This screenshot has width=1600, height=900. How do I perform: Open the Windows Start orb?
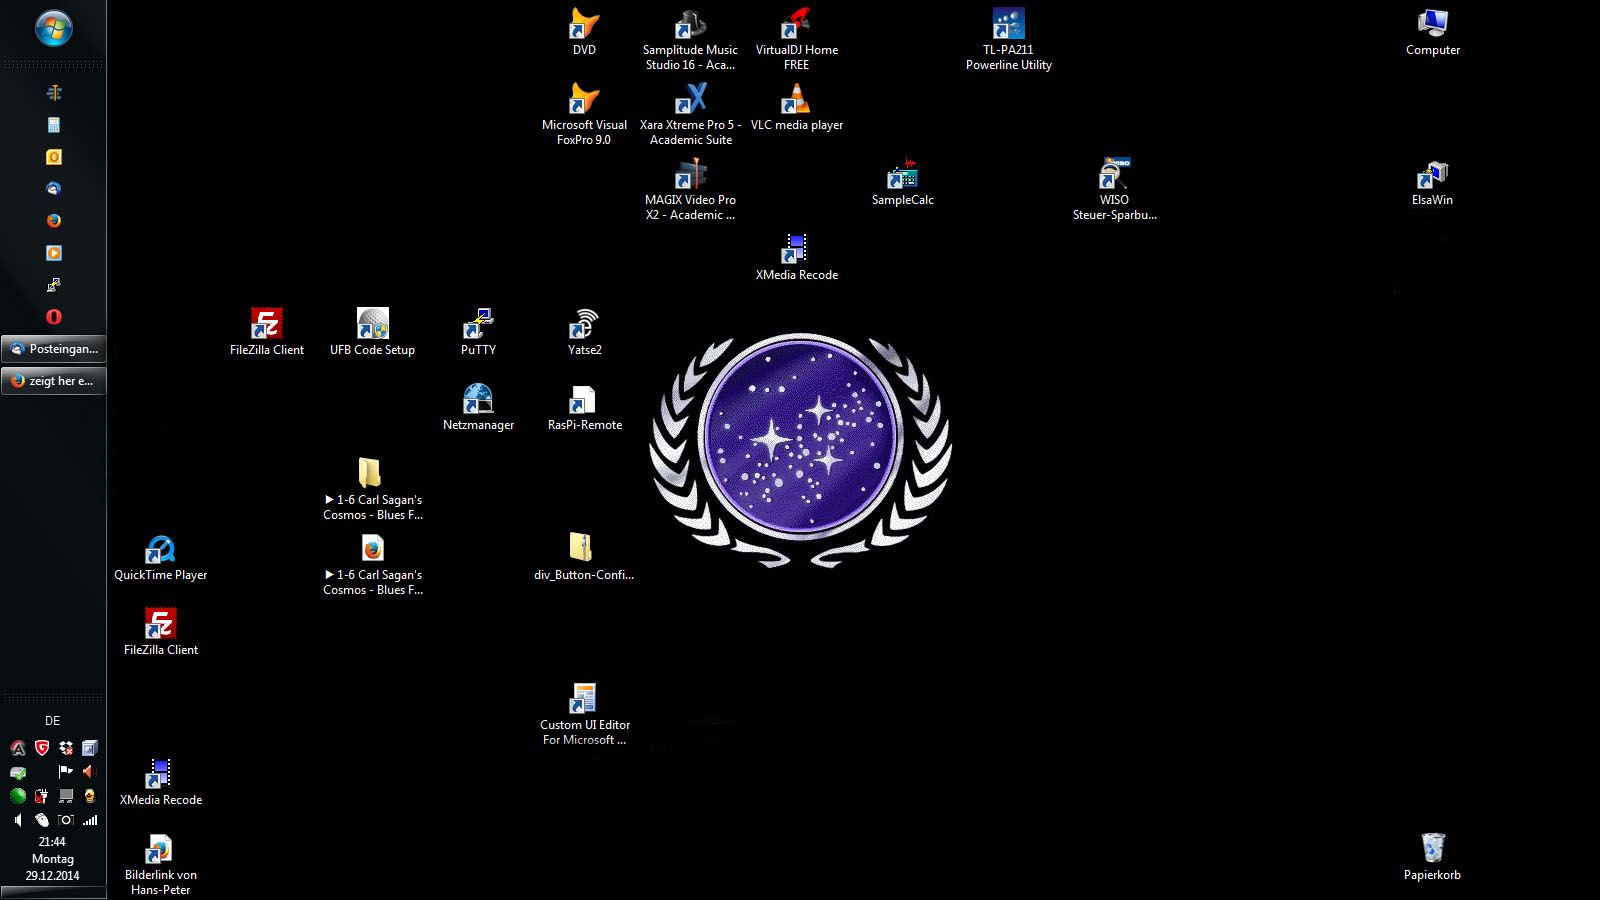pyautogui.click(x=53, y=28)
